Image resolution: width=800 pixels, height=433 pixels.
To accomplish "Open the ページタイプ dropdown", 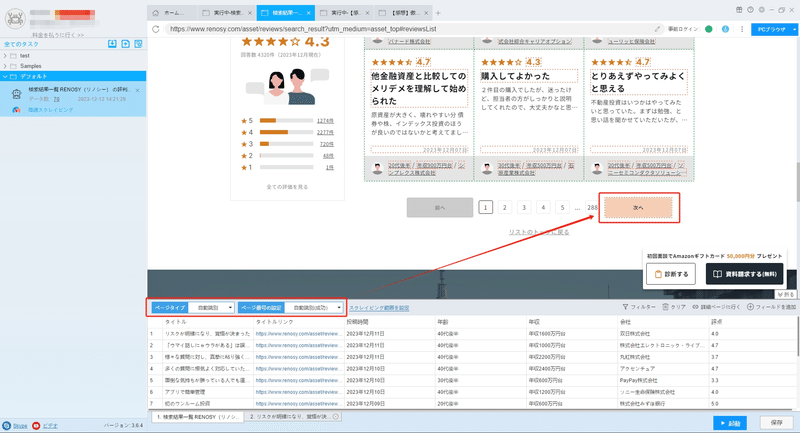I will (212, 308).
